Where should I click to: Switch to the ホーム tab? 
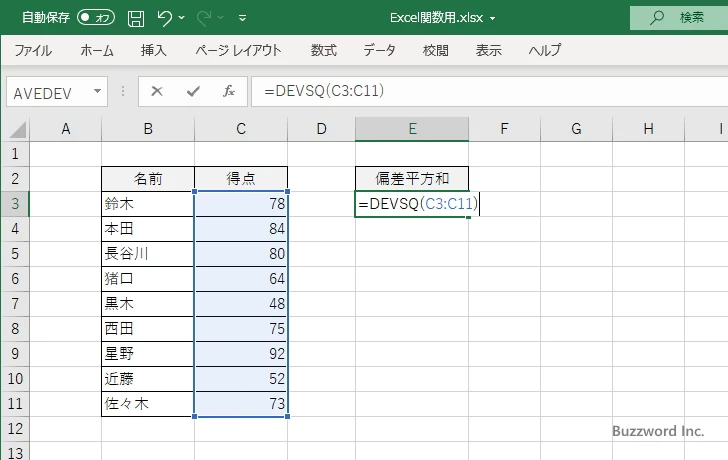[97, 50]
